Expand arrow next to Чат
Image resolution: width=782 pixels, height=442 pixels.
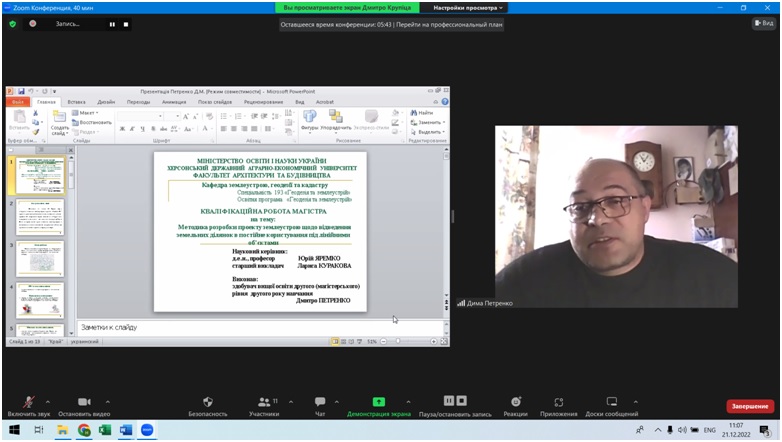[x=337, y=402]
